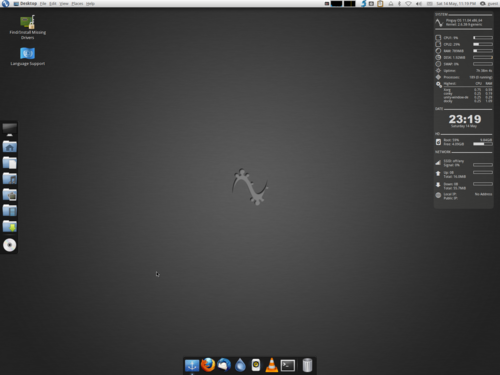Open the Pictures folder in the side dock
This screenshot has height=375, width=500.
[10, 194]
